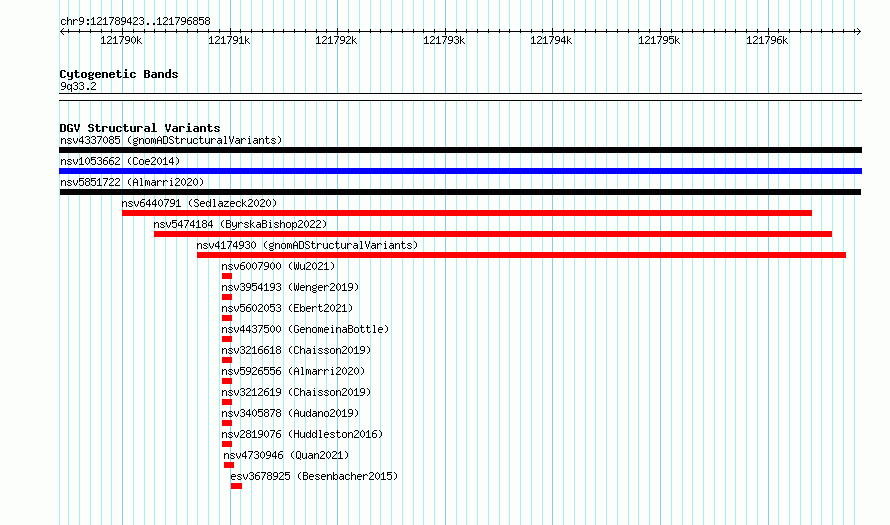
Task: Click the small red glyph under nsv2819076
Action: 227,444
